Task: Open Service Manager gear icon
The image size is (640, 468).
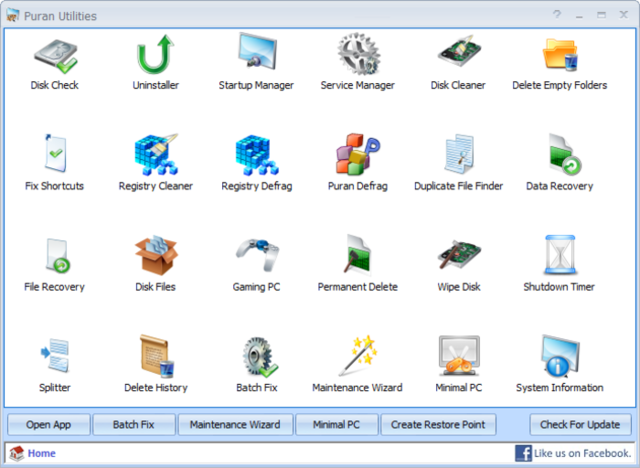Action: click(x=358, y=53)
